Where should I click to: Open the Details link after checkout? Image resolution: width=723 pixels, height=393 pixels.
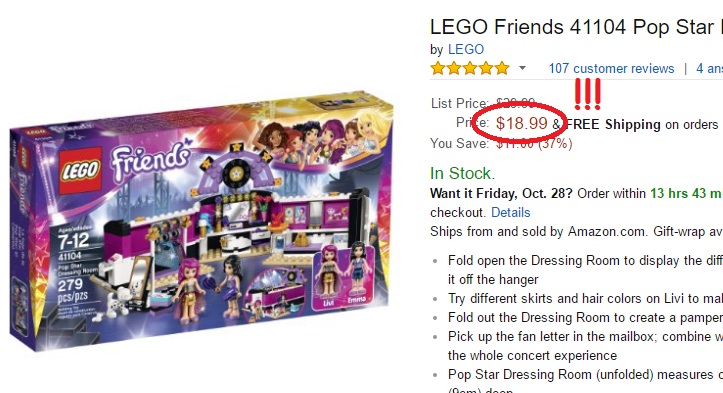click(510, 212)
